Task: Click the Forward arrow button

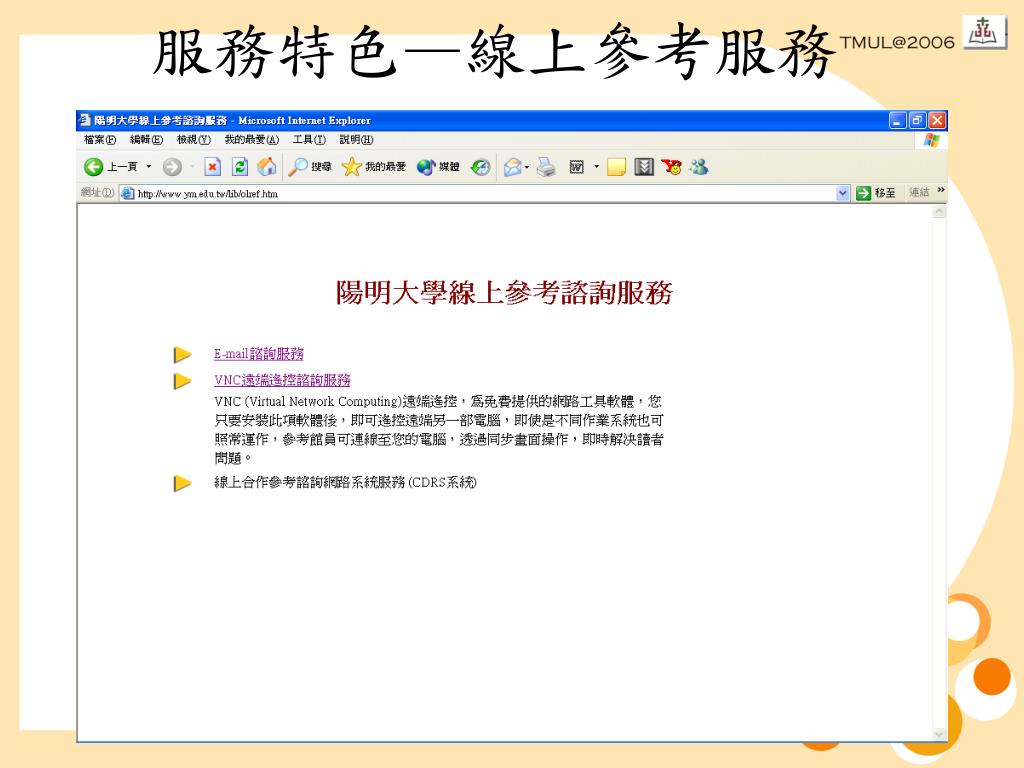Action: point(172,167)
